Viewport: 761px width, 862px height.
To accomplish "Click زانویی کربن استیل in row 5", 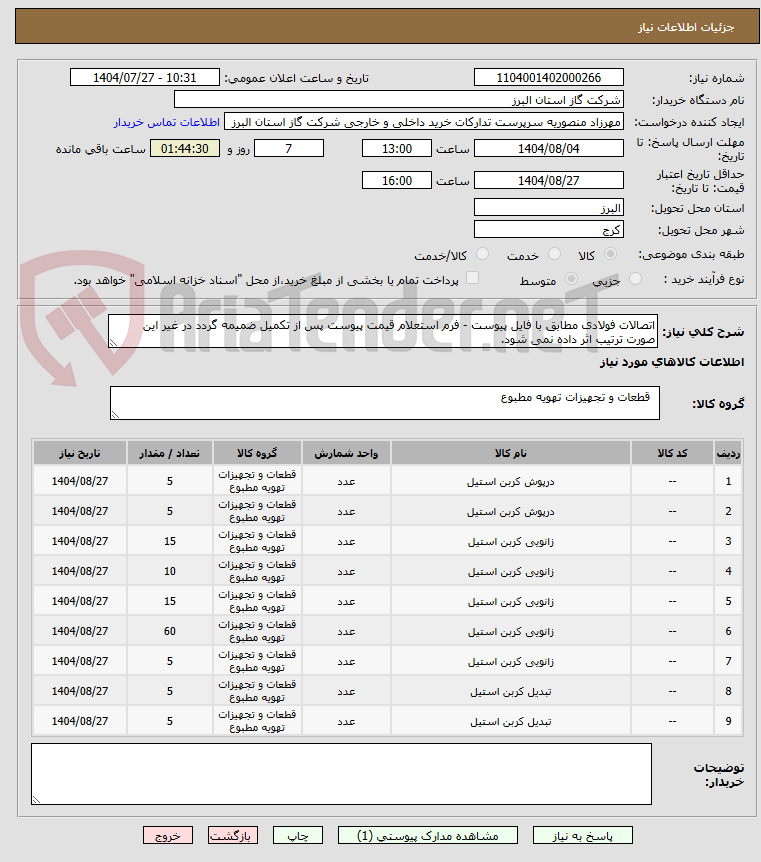I will coord(511,601).
